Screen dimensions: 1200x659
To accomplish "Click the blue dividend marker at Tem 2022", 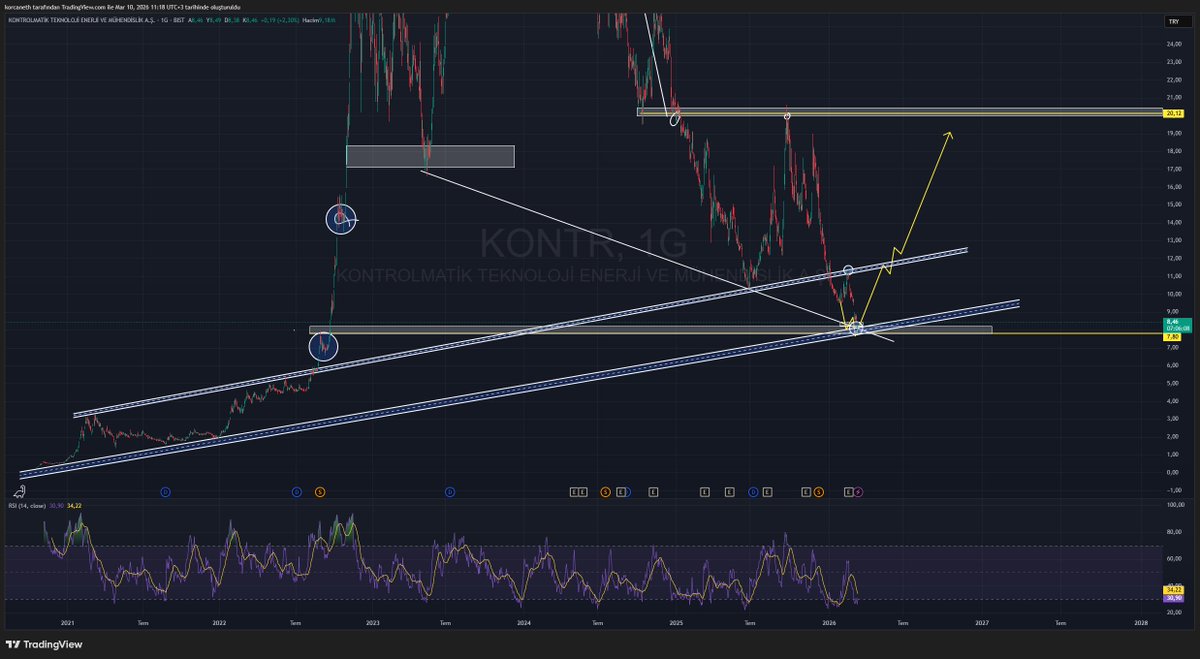I will [x=297, y=492].
